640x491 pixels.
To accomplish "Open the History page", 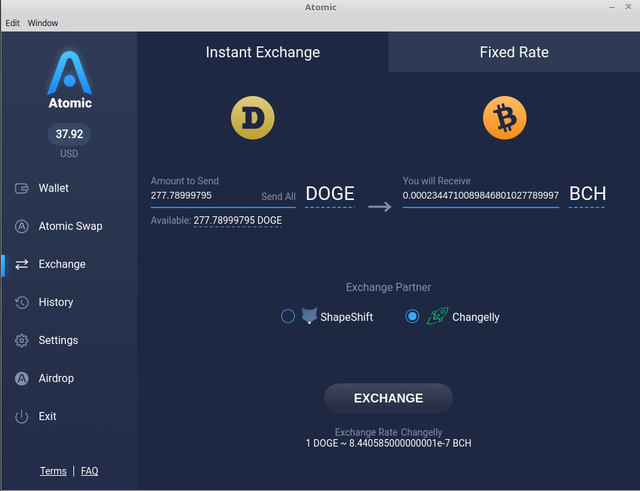I will pos(56,302).
